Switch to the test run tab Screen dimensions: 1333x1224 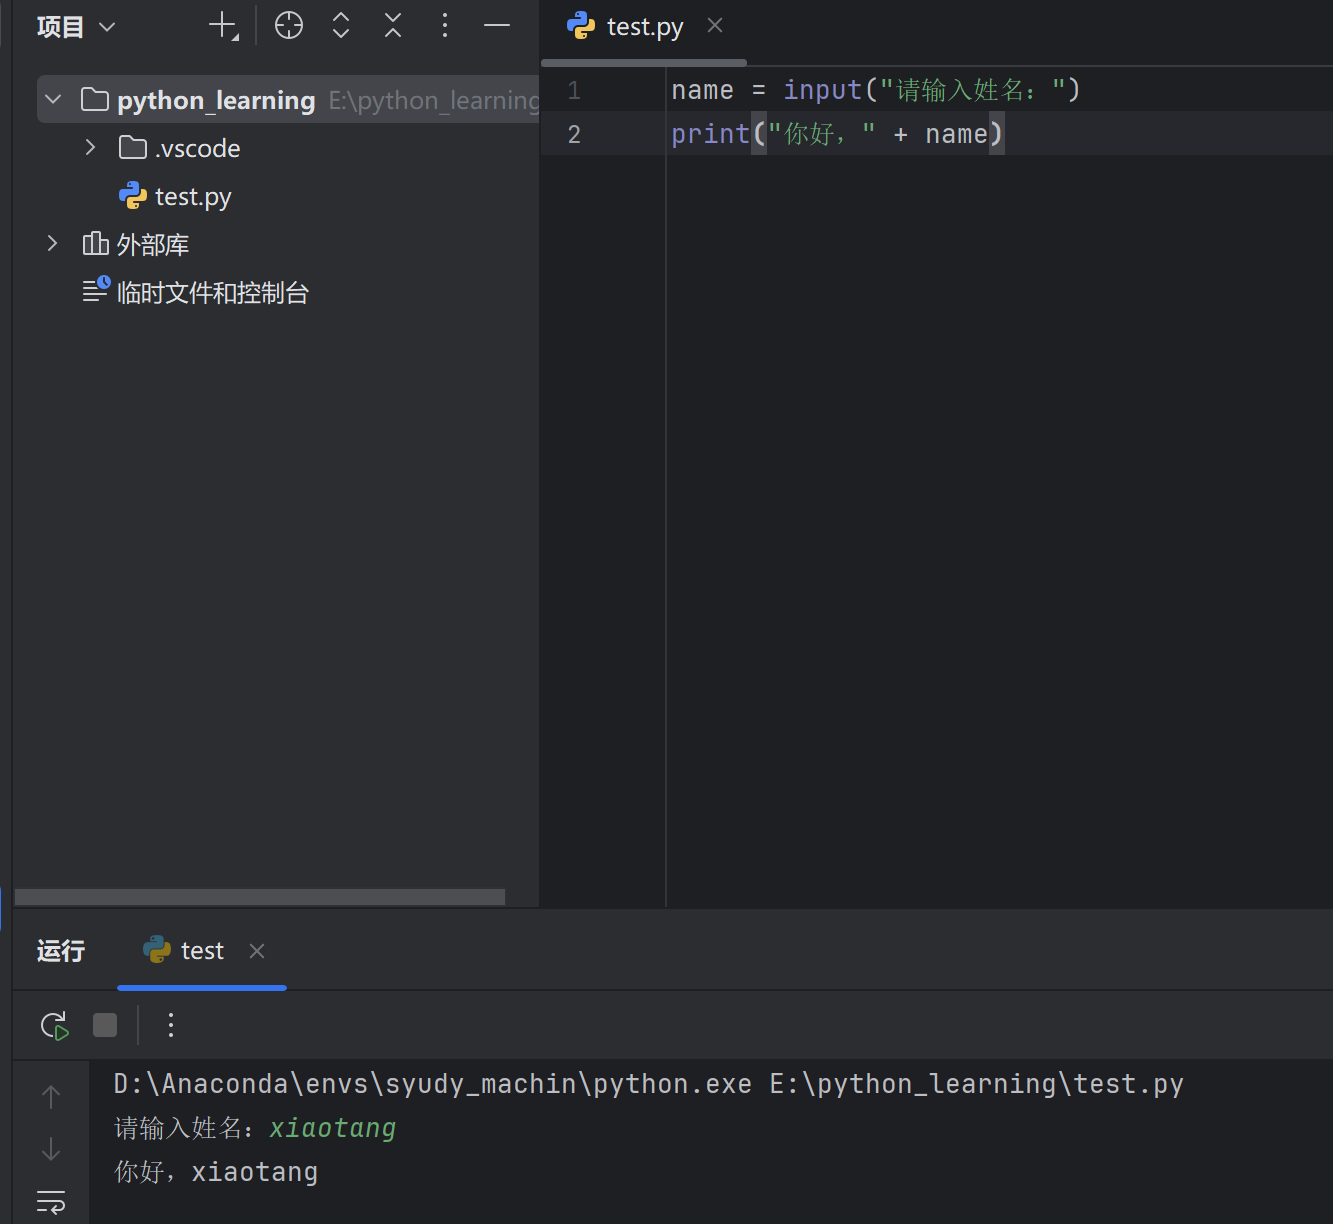201,951
